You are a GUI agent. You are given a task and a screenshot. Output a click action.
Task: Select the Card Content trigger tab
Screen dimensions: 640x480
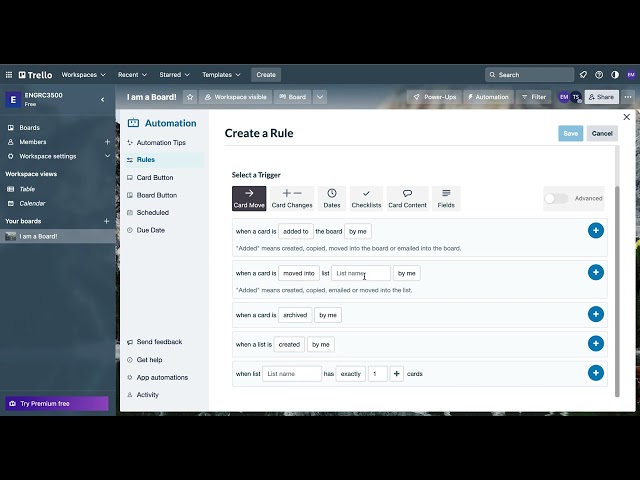[x=407, y=198]
